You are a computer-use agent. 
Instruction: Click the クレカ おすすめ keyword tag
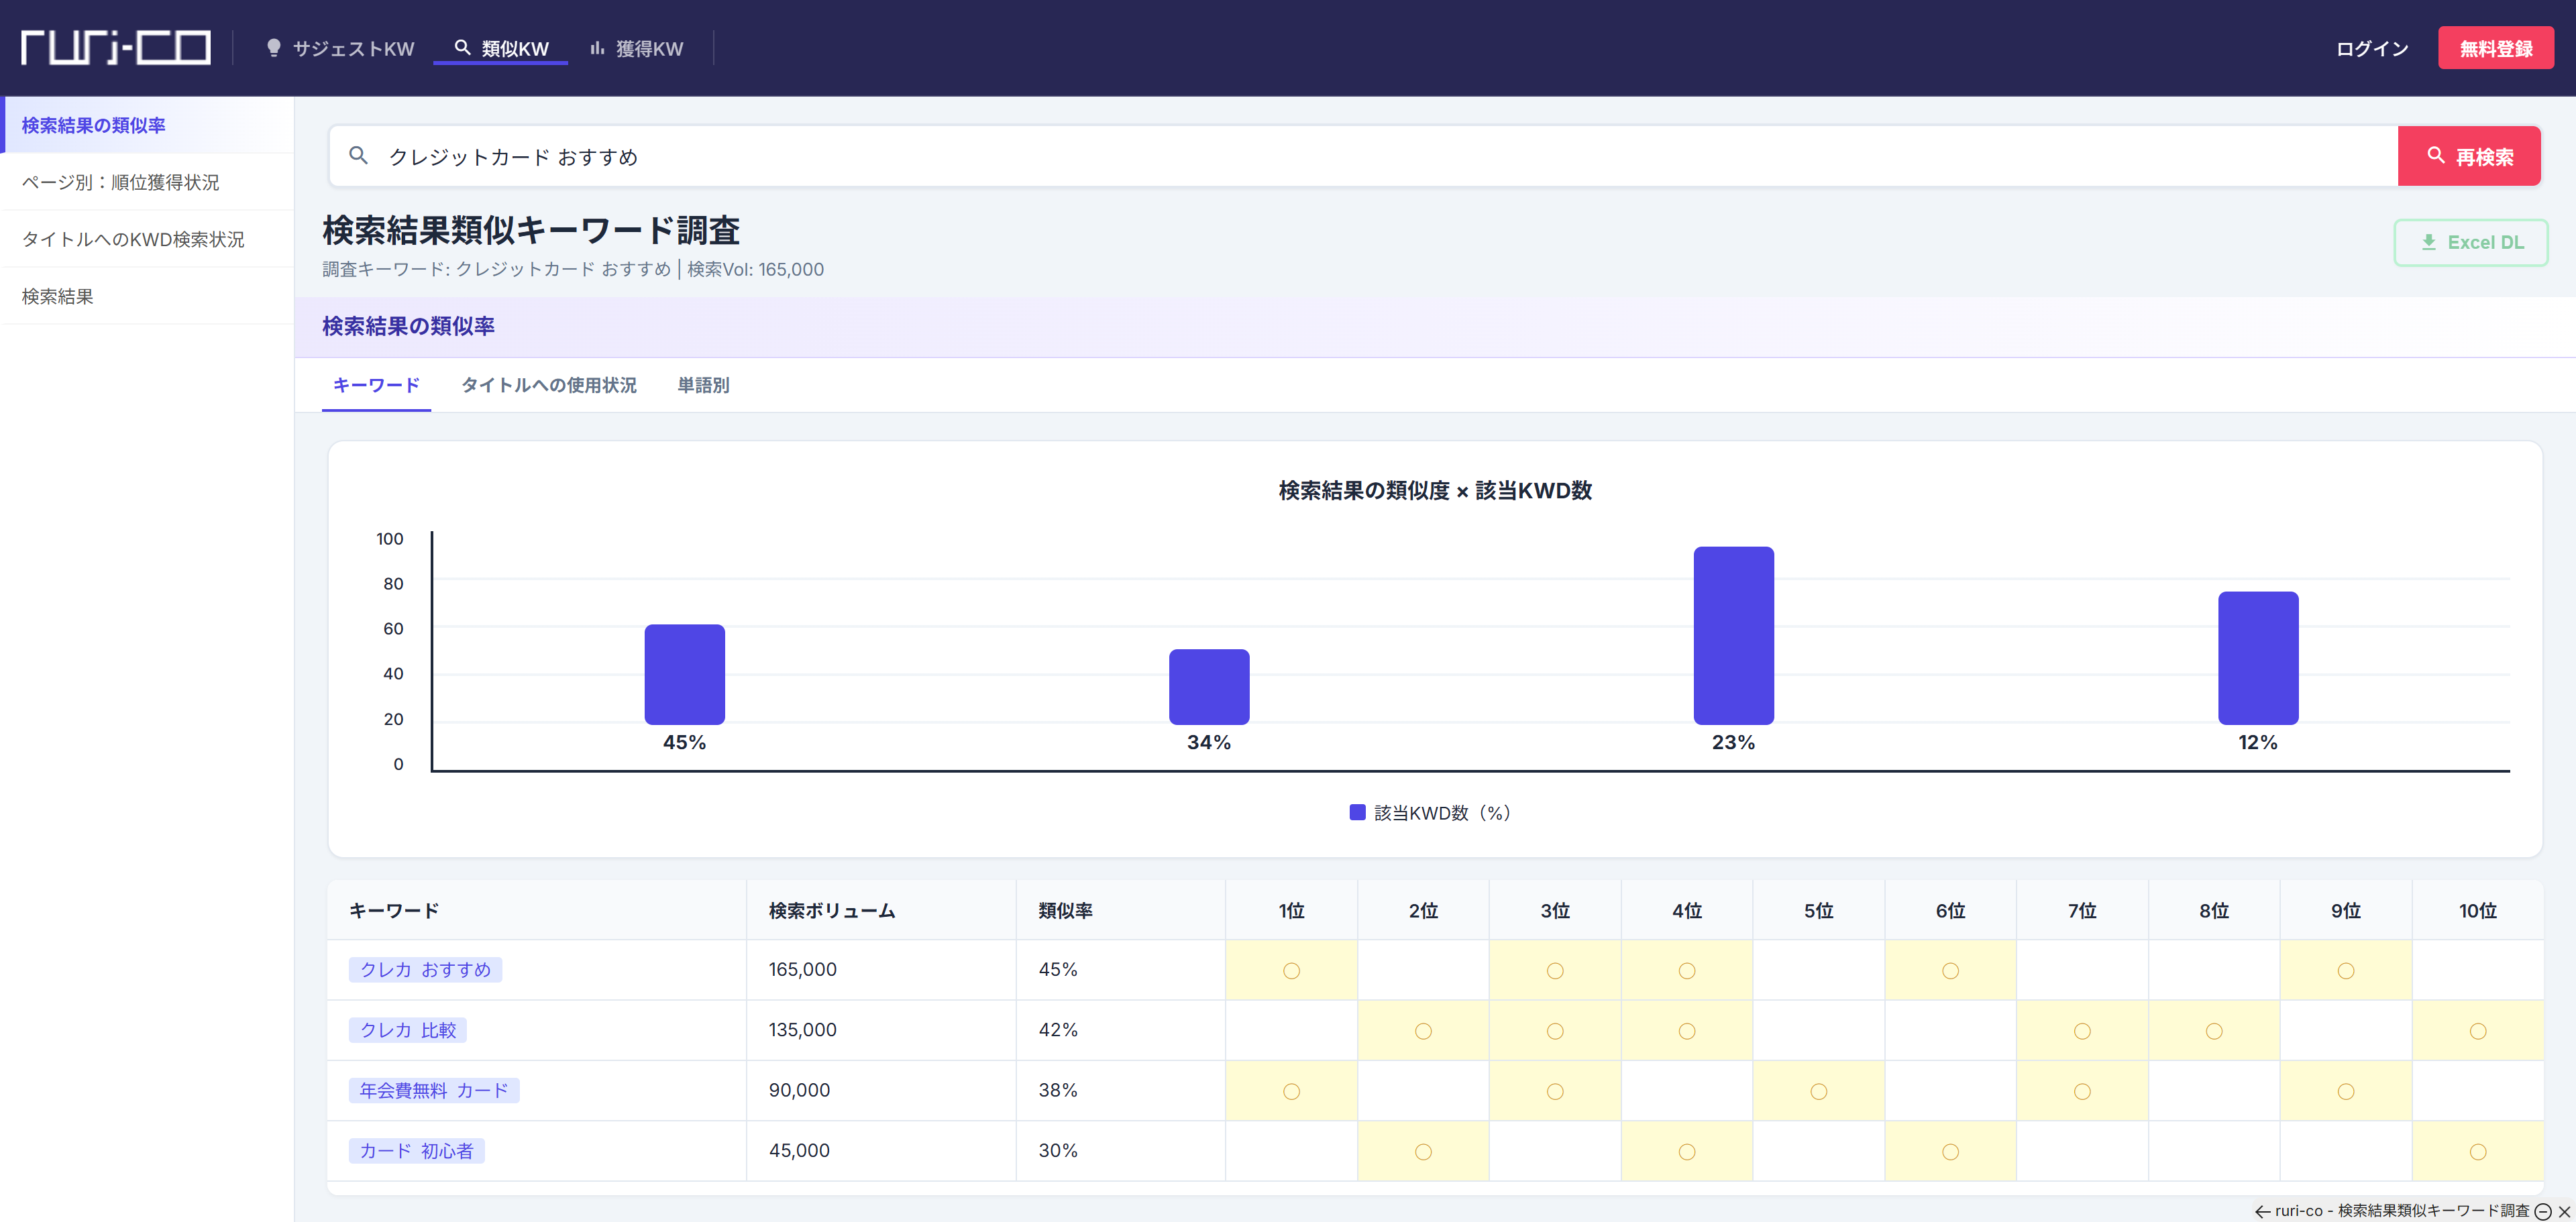pos(425,969)
